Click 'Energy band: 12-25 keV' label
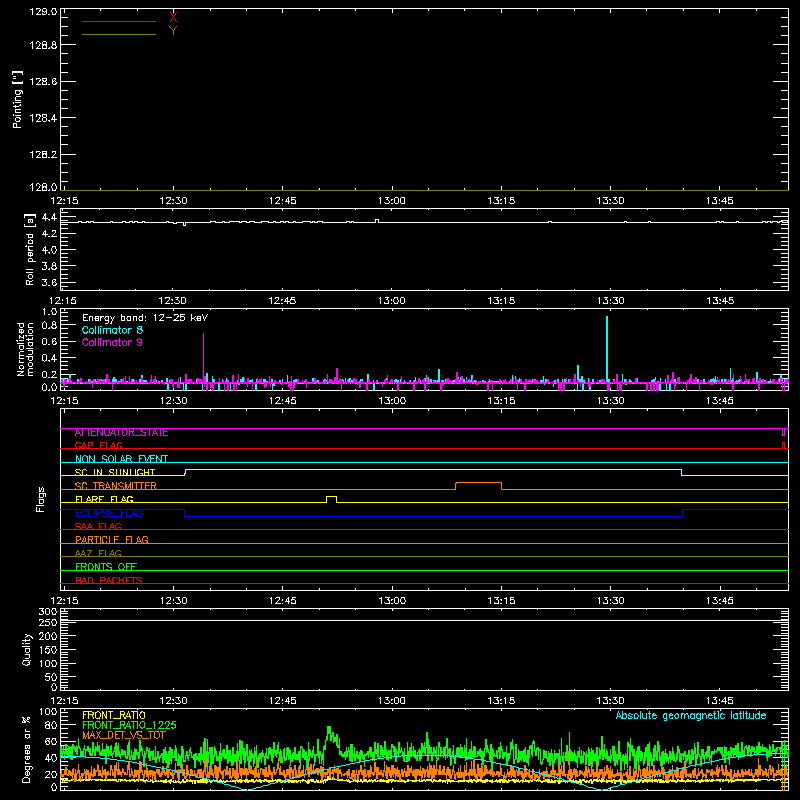 (145, 318)
